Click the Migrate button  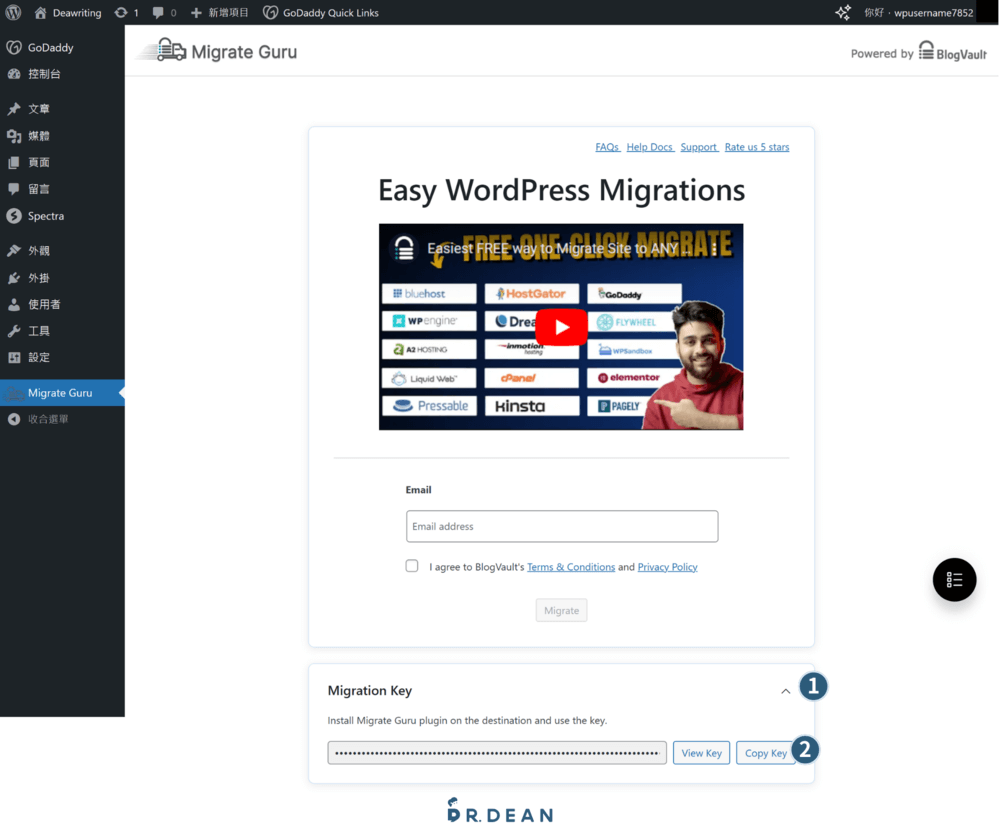coord(561,611)
